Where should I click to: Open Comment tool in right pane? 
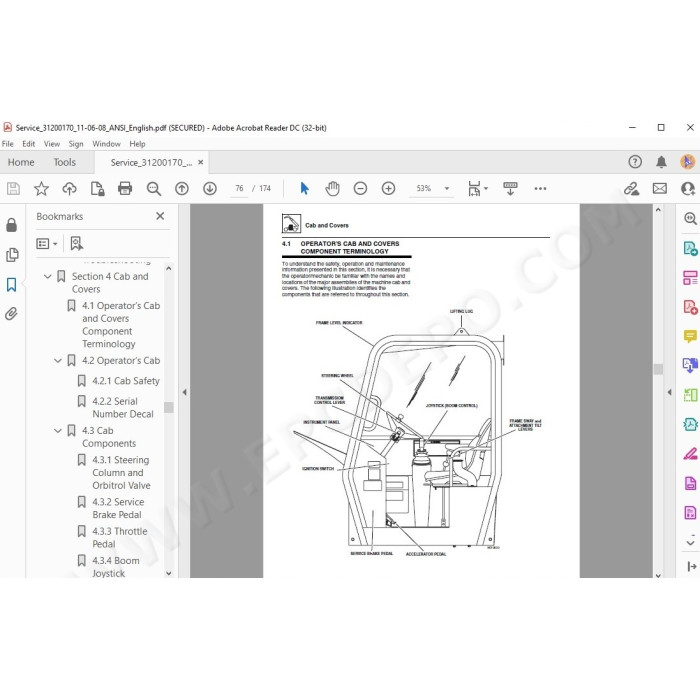[x=690, y=336]
